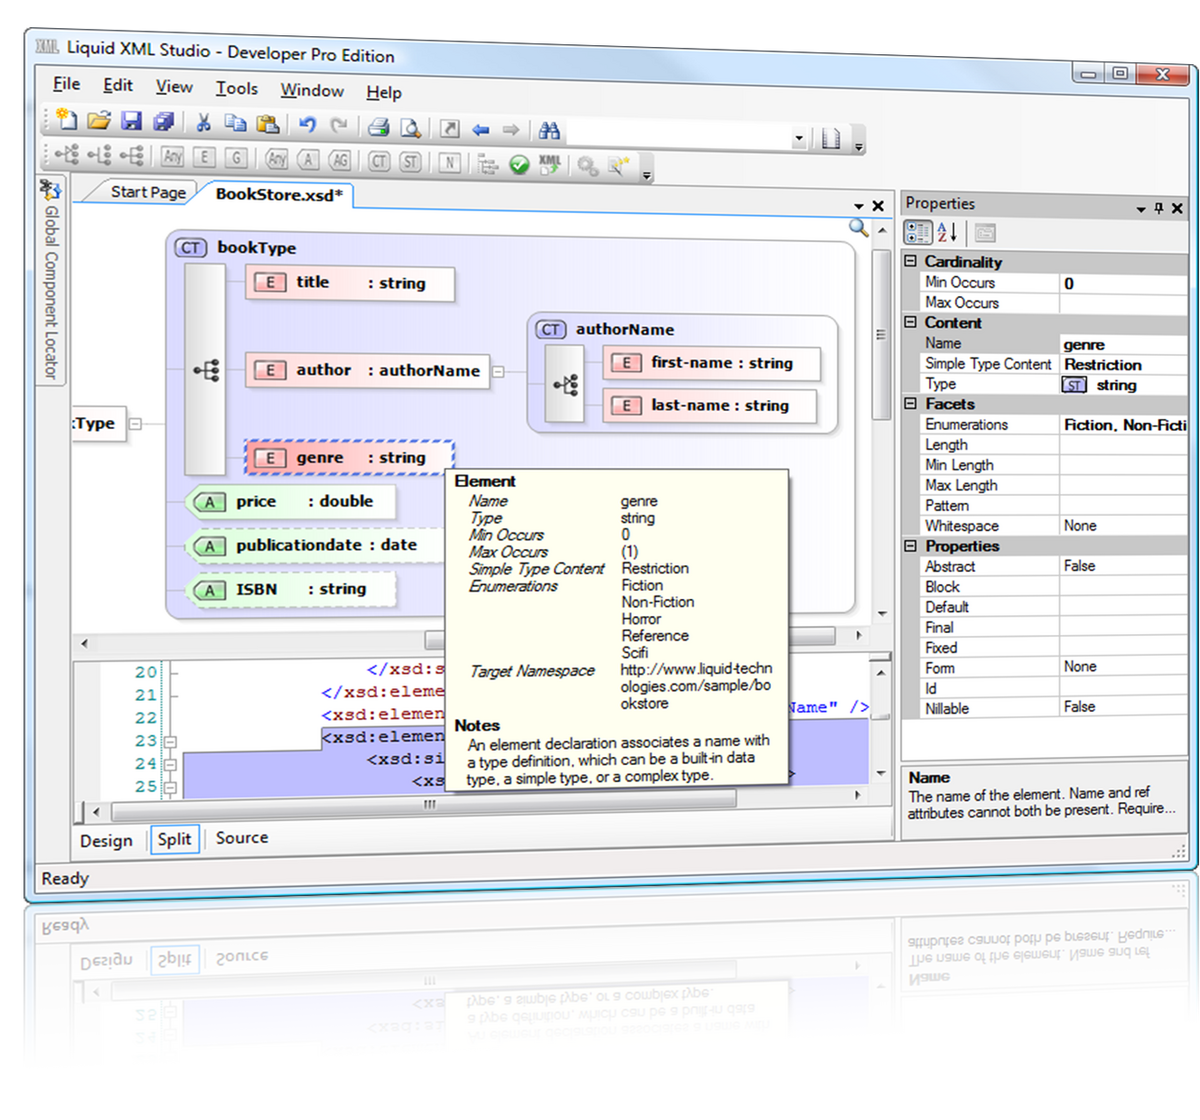
Task: Close the BookStore.xsd document with X
Action: 878,206
